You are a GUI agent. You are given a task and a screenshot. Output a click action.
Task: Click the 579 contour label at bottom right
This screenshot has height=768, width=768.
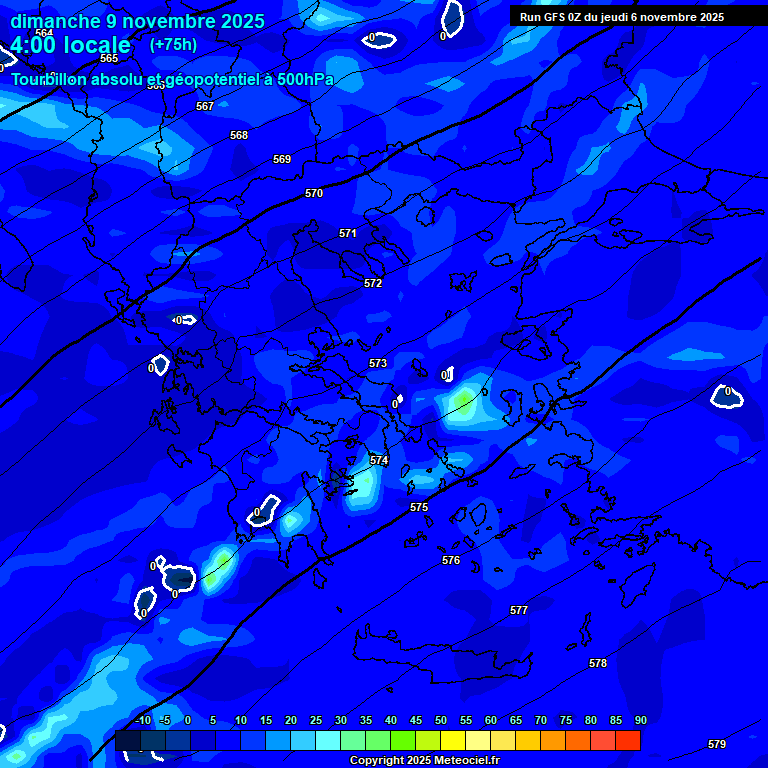click(716, 744)
